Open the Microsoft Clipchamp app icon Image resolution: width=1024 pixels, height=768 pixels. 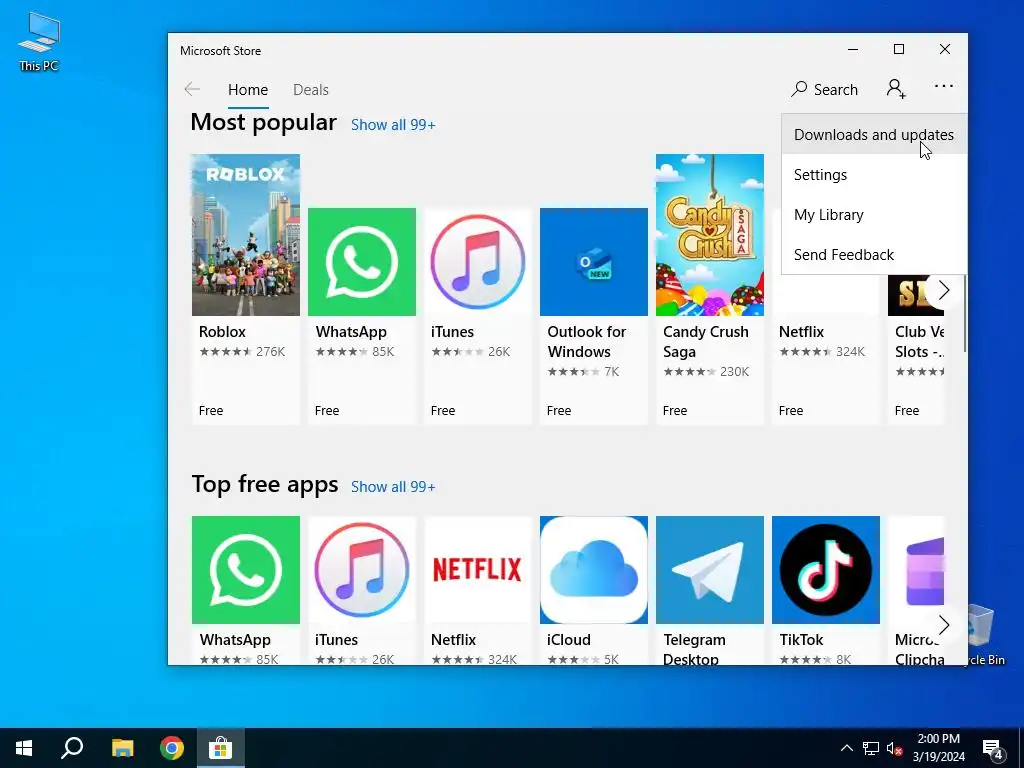tap(916, 570)
